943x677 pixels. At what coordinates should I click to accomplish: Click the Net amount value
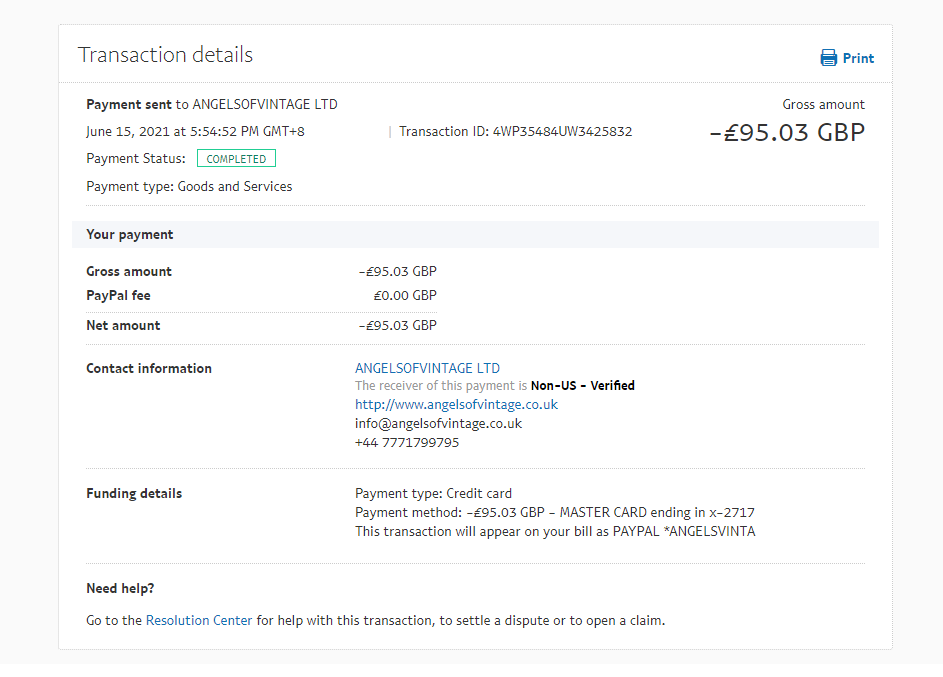coord(397,325)
